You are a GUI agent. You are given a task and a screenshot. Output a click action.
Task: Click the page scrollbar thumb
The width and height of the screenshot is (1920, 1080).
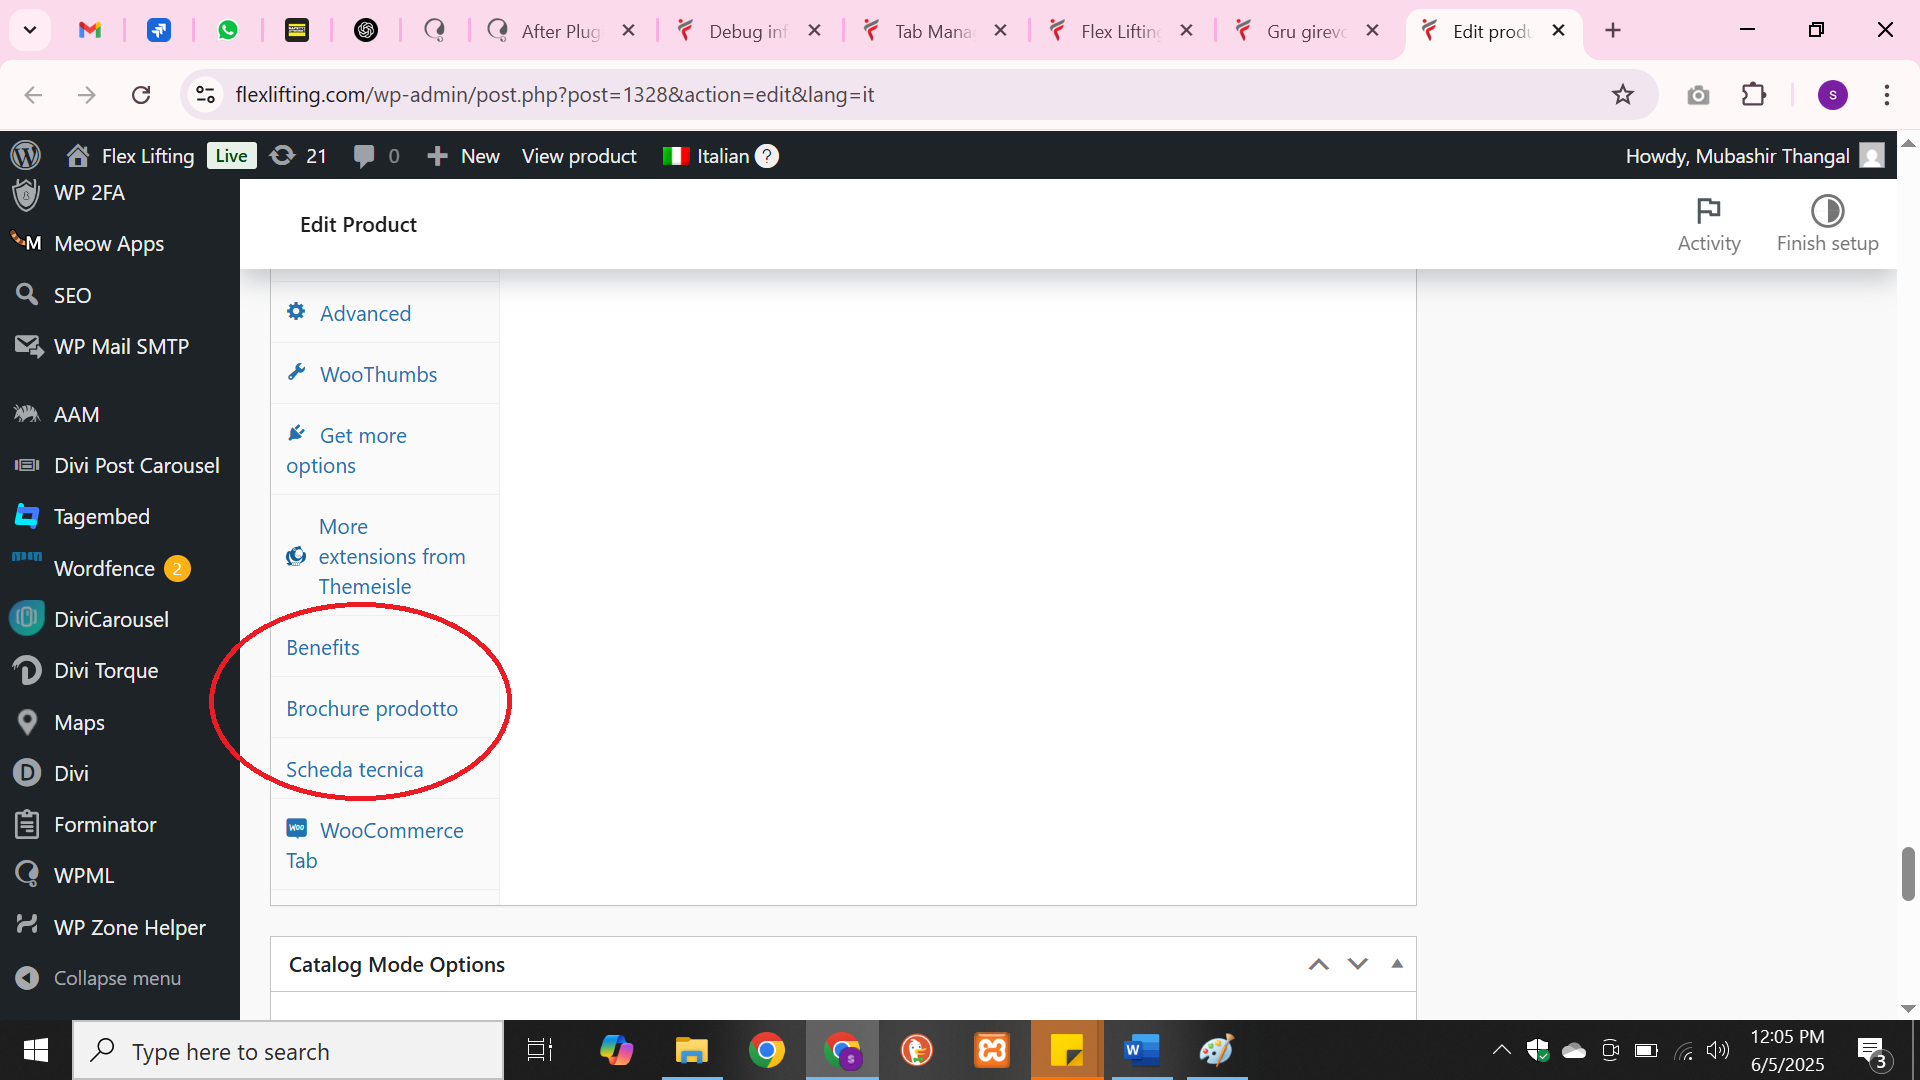point(1908,873)
